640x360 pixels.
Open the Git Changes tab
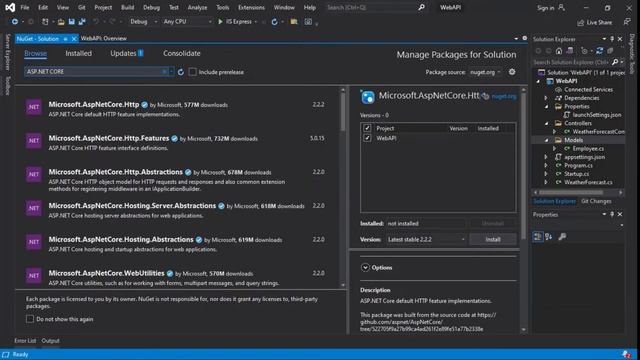596,201
